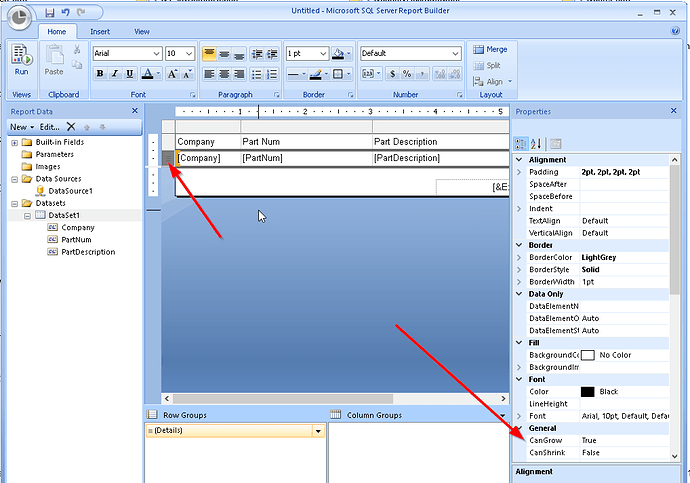Viewport: 690px width, 483px height.
Task: Toggle Italic formatting
Action: pyautogui.click(x=115, y=73)
